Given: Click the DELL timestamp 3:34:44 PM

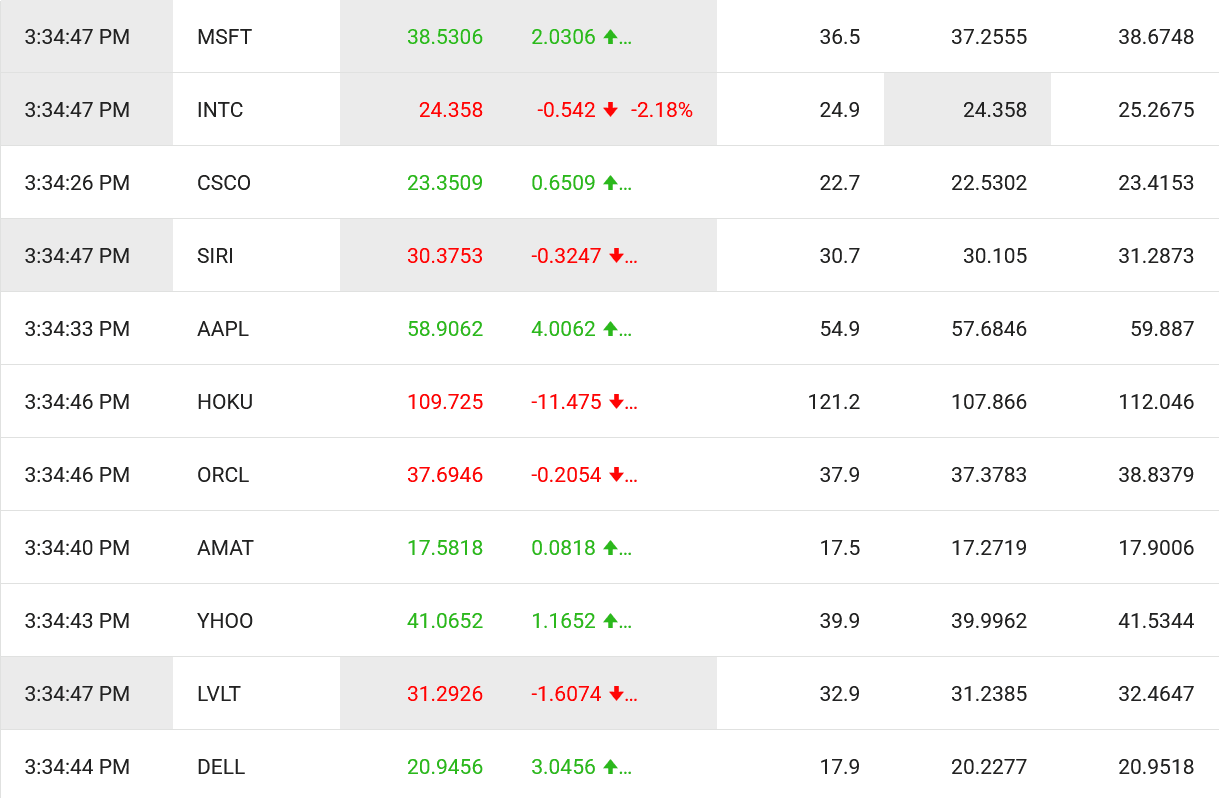Looking at the screenshot, I should pos(77,767).
